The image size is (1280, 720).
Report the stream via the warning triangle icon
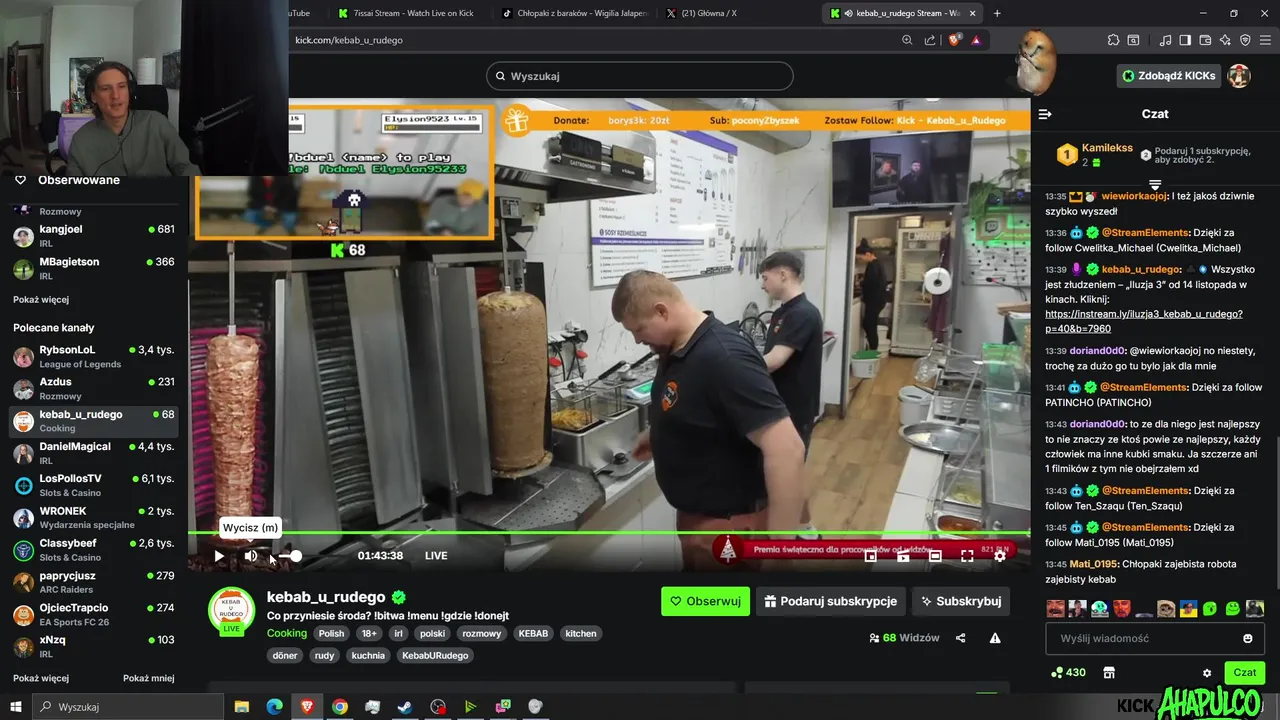[995, 638]
